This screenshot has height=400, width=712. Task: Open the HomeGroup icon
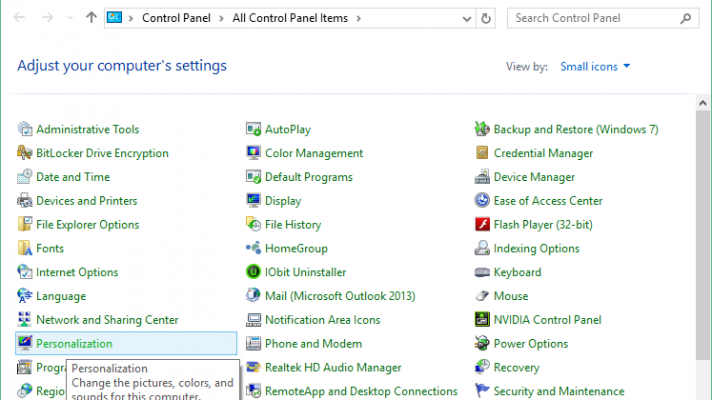point(254,248)
